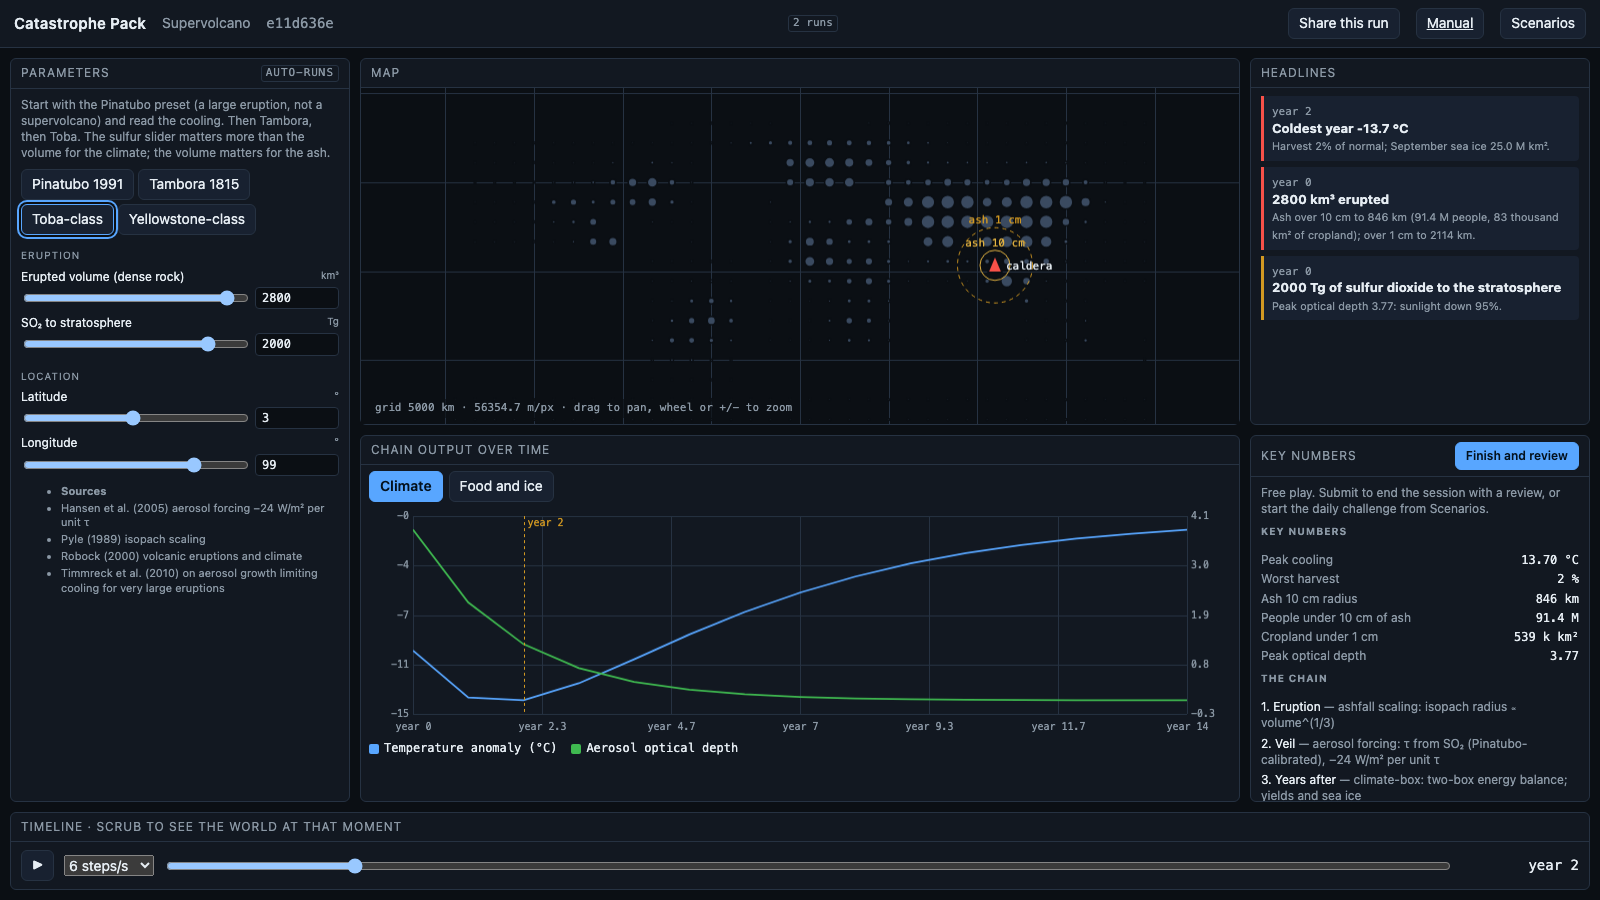This screenshot has height=900, width=1600.
Task: Choose the Yellowstone-class preset
Action: (187, 219)
